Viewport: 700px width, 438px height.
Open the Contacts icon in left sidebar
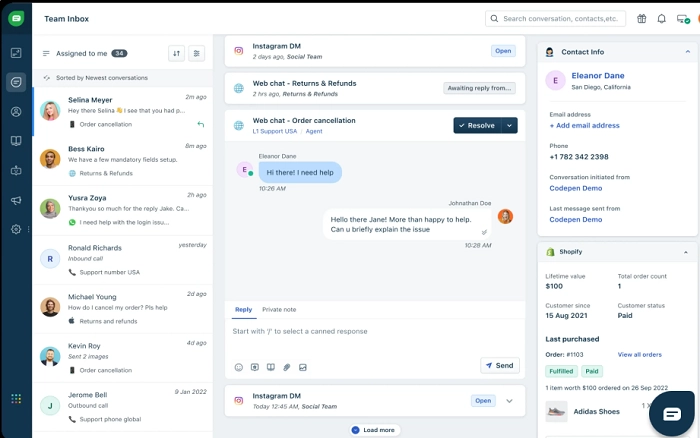click(16, 112)
